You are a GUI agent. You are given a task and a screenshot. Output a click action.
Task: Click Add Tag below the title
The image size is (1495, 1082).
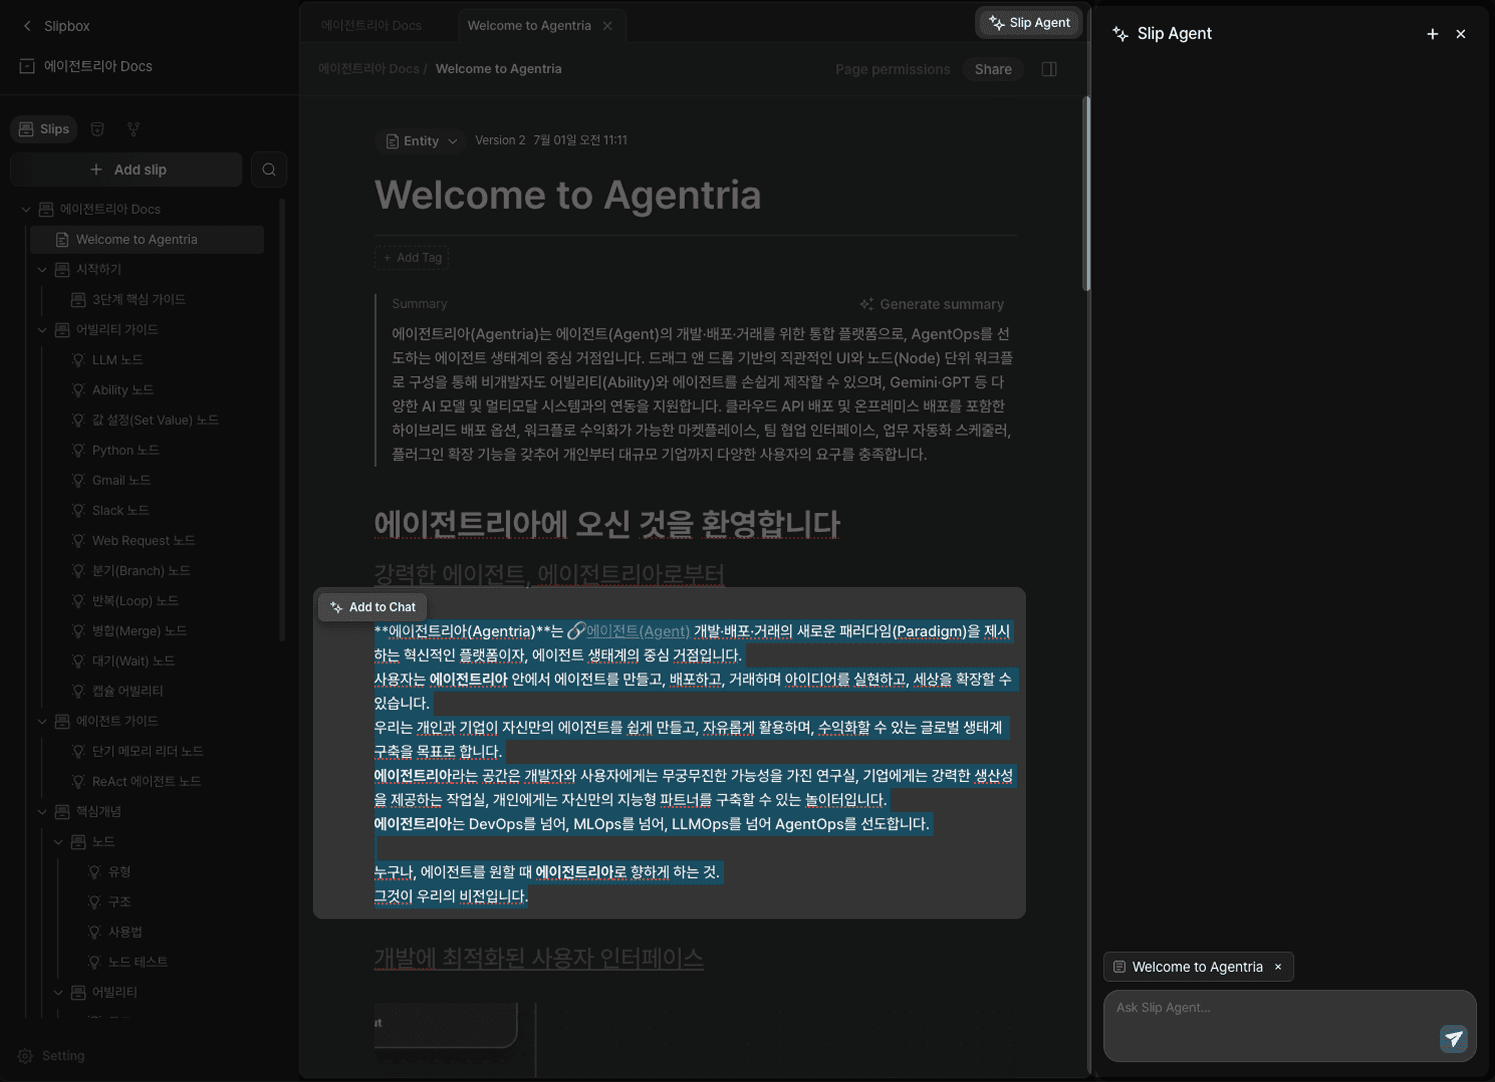(x=412, y=258)
